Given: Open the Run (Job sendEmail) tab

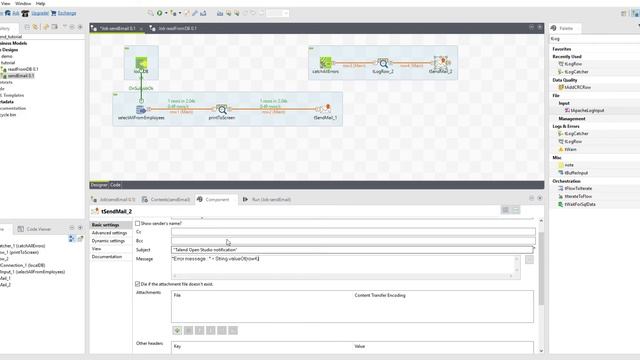Looking at the screenshot, I should (267, 200).
